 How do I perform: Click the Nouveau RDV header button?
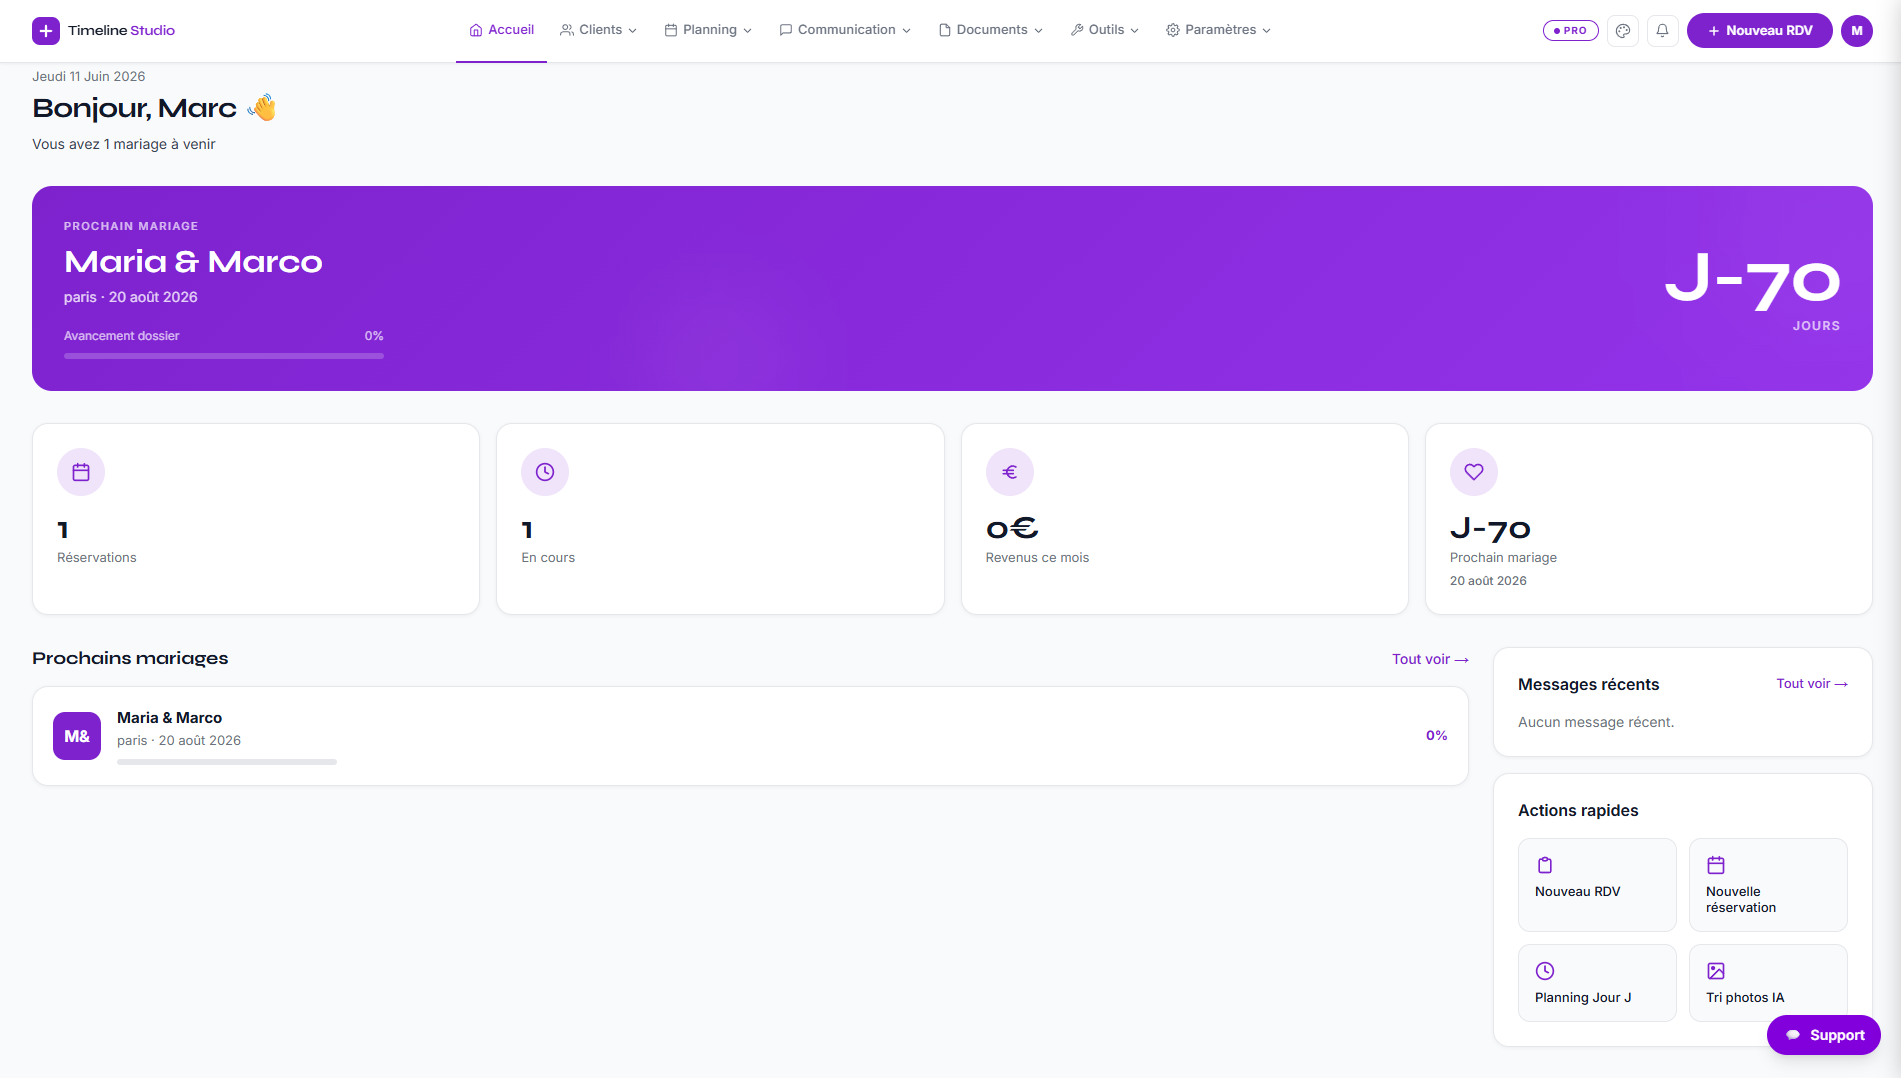[1759, 31]
